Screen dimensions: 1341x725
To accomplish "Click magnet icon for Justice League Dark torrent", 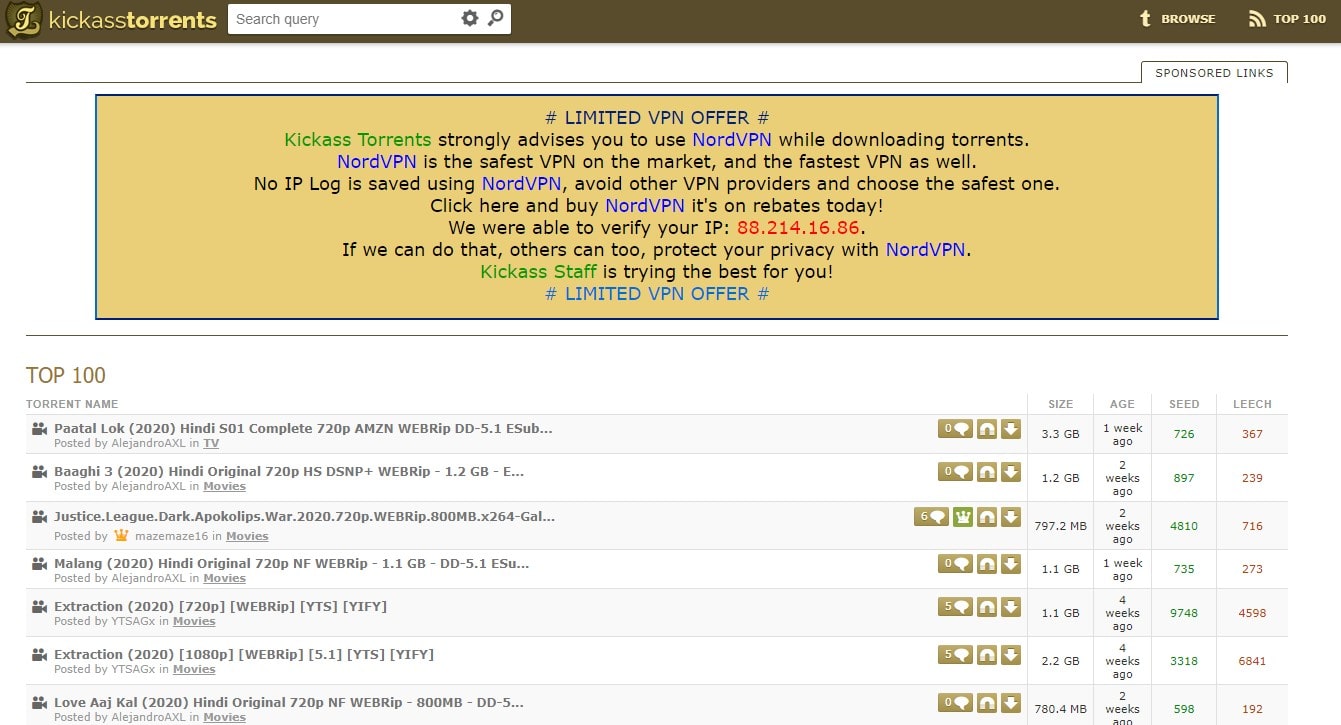I will click(987, 517).
